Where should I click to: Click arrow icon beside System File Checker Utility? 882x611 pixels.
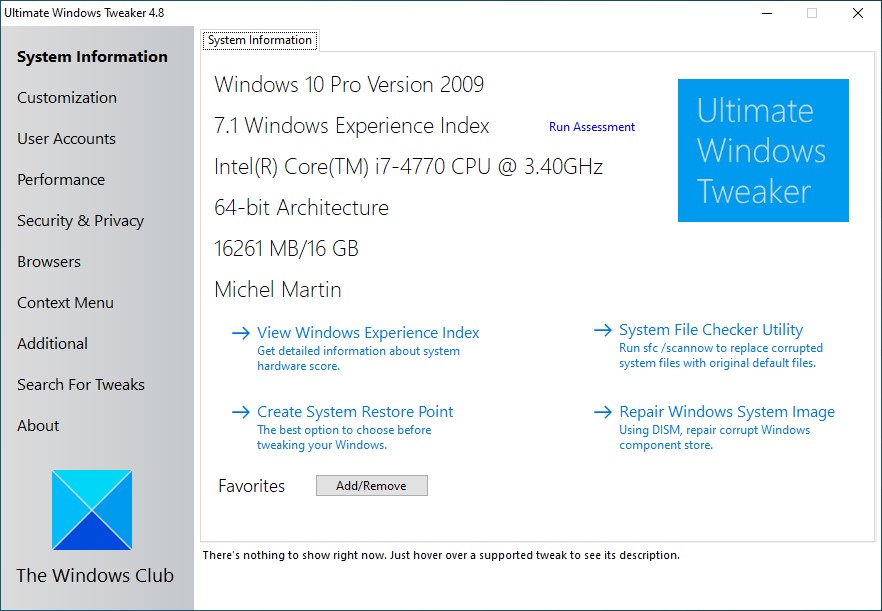point(602,330)
